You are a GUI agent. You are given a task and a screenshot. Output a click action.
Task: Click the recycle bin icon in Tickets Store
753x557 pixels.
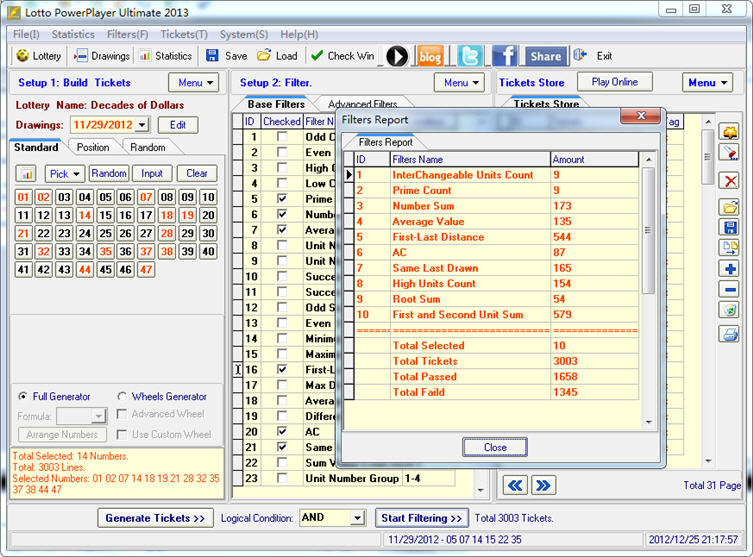730,310
